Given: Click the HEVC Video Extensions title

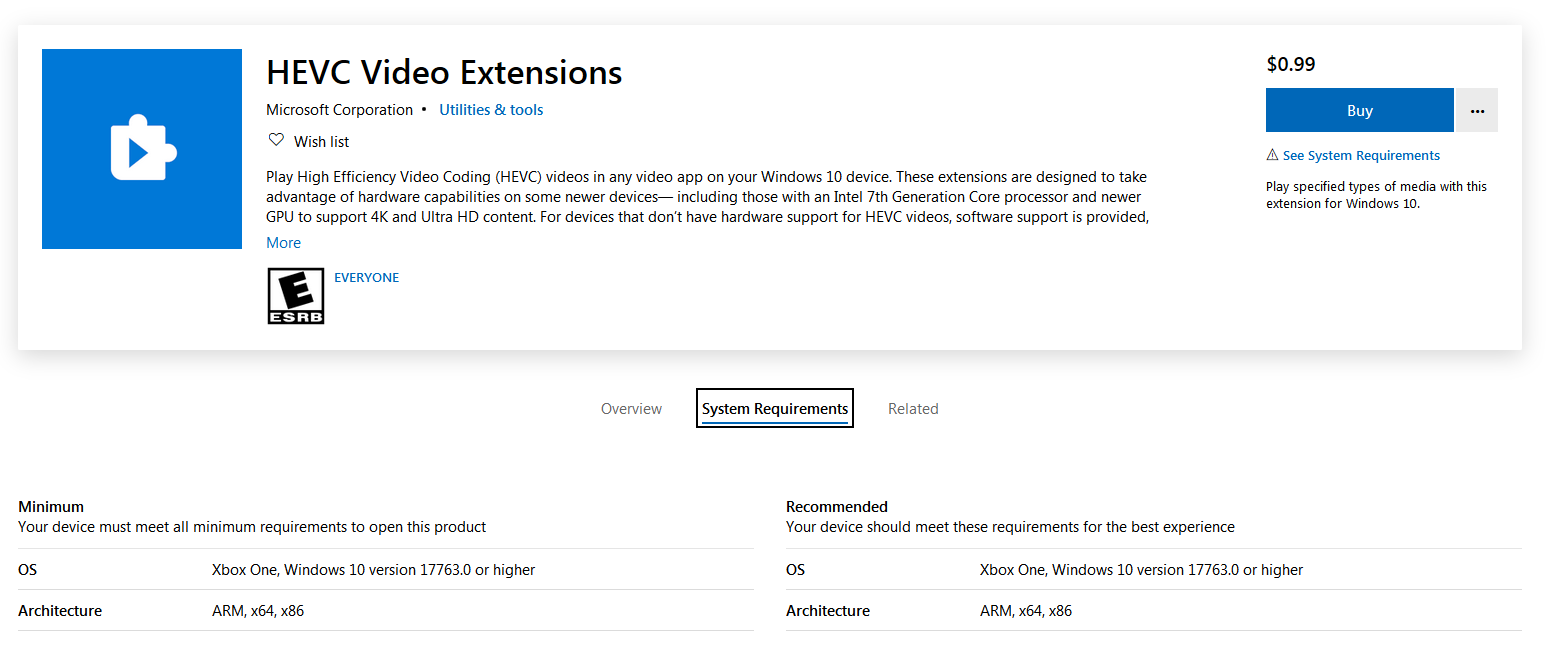Looking at the screenshot, I should [444, 72].
